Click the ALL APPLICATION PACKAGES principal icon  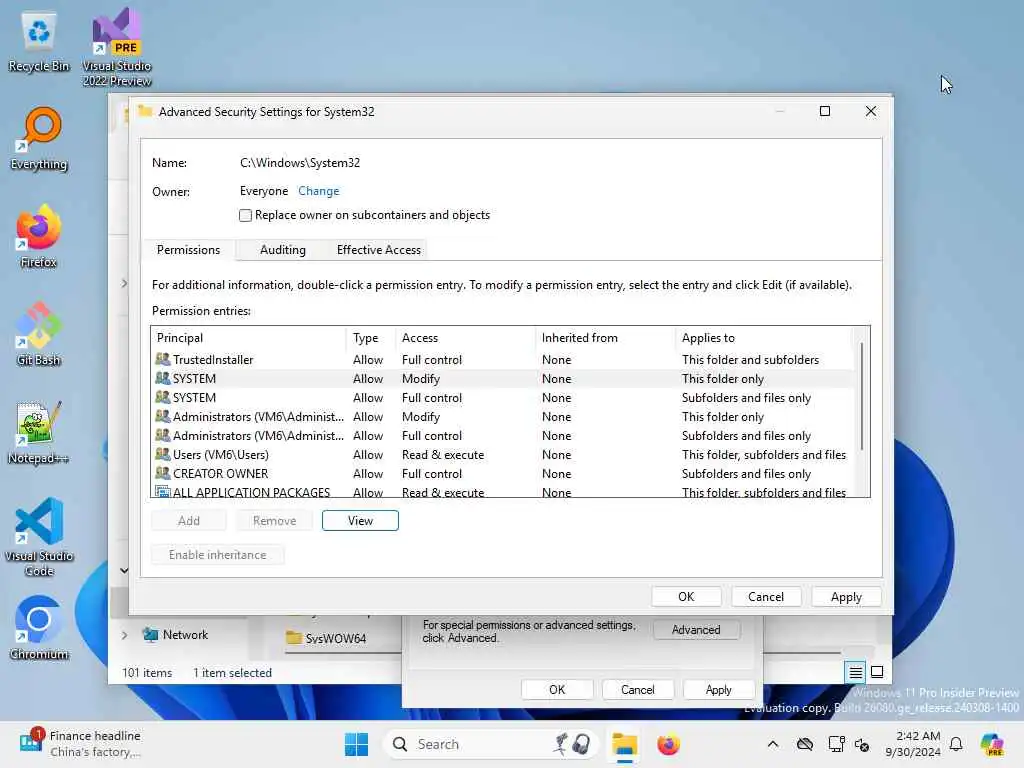point(163,492)
